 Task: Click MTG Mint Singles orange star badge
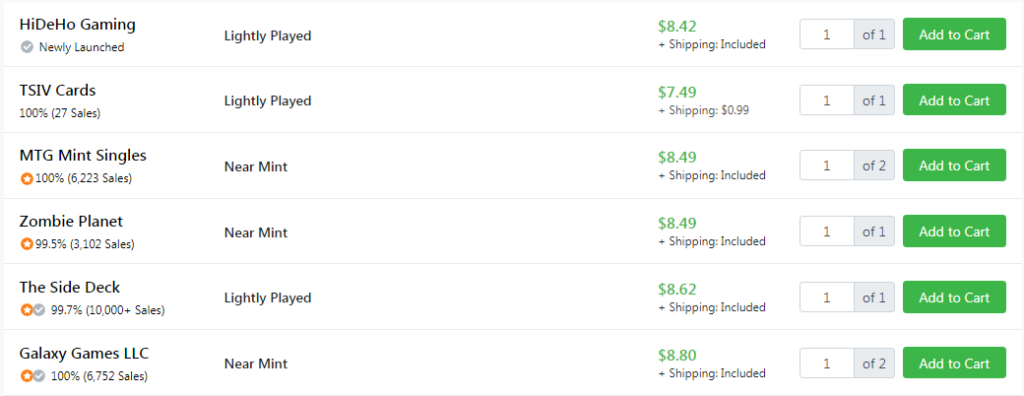pyautogui.click(x=27, y=178)
